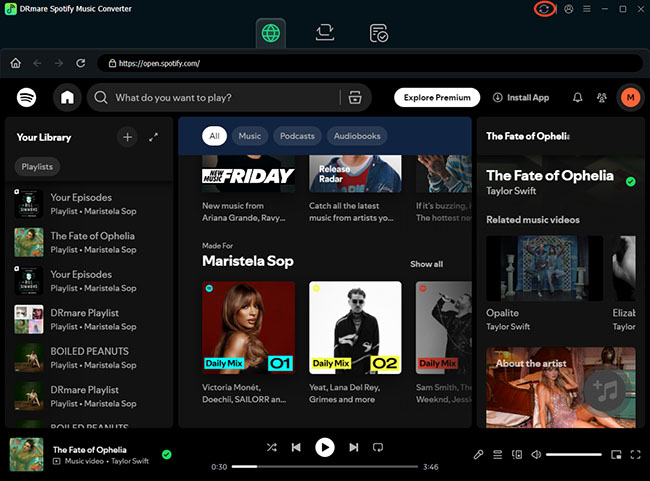Viewport: 650px width, 481px height.
Task: Open Opalite music video thumbnail
Action: (x=545, y=268)
